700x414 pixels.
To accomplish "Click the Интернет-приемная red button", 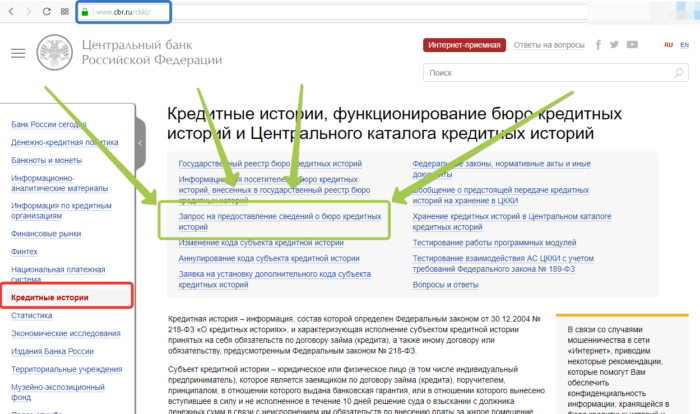I will point(463,45).
